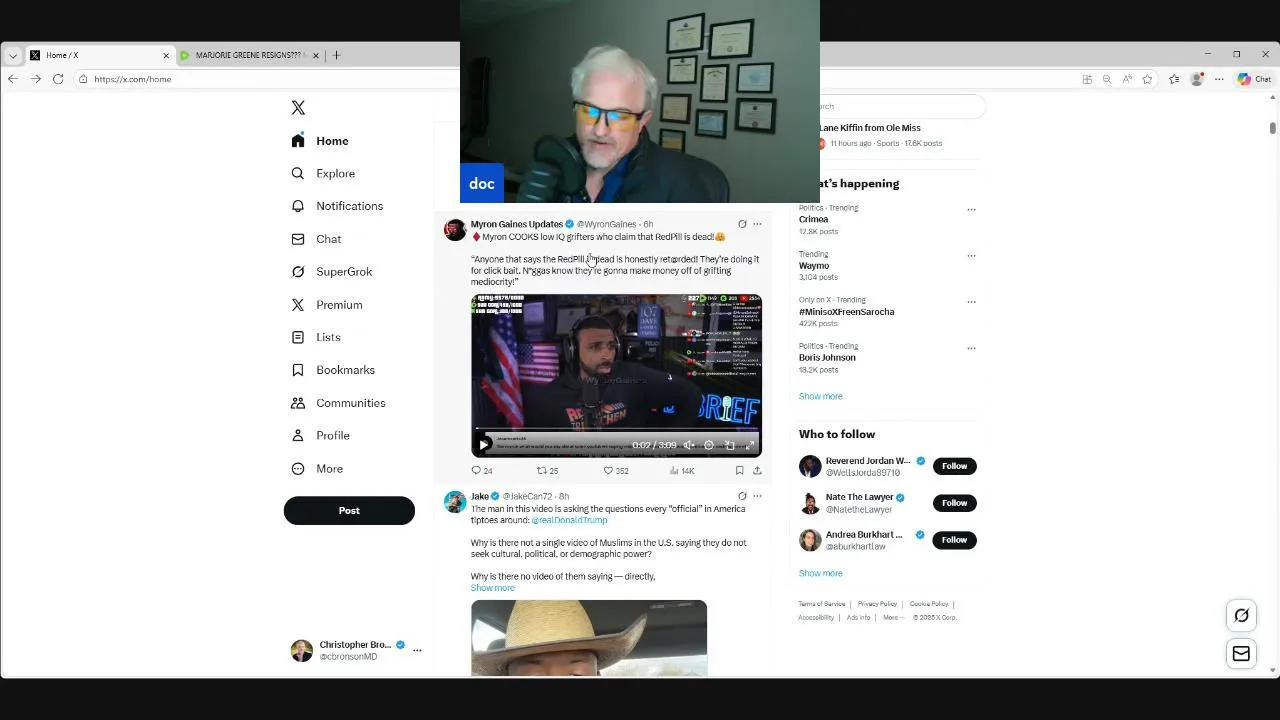Play the Myron Gaines video
Screen dimensions: 1280x720
pyautogui.click(x=484, y=445)
